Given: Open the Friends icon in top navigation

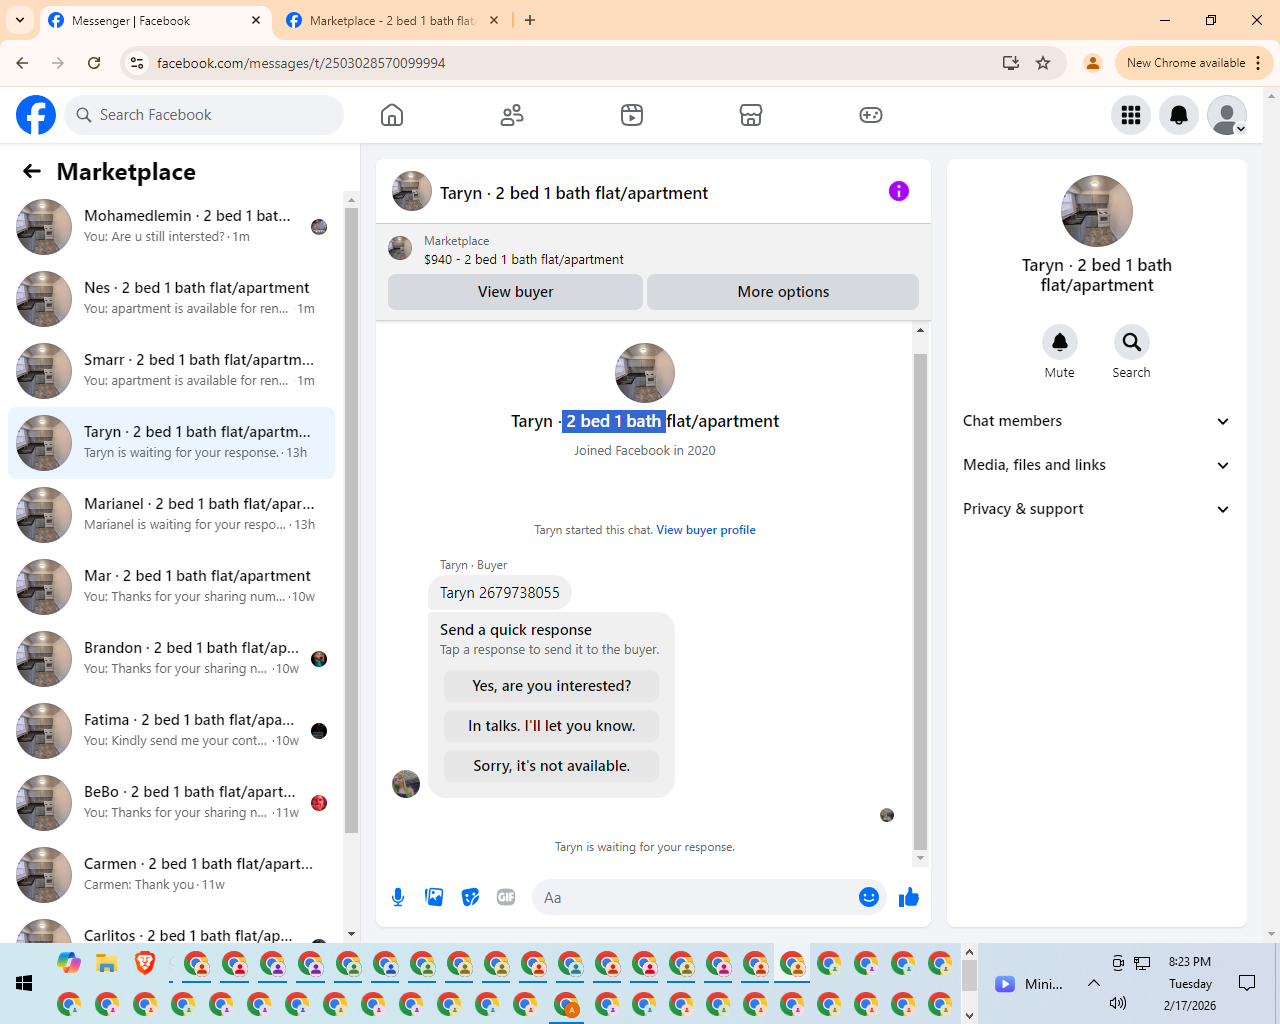Looking at the screenshot, I should coord(512,115).
